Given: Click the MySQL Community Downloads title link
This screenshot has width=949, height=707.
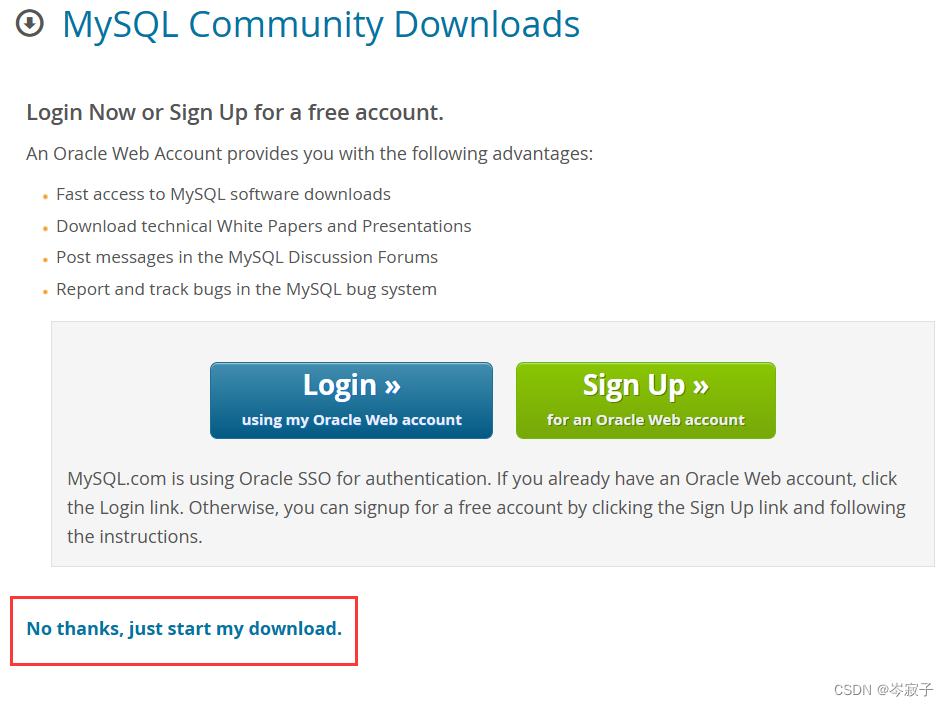Looking at the screenshot, I should (321, 25).
